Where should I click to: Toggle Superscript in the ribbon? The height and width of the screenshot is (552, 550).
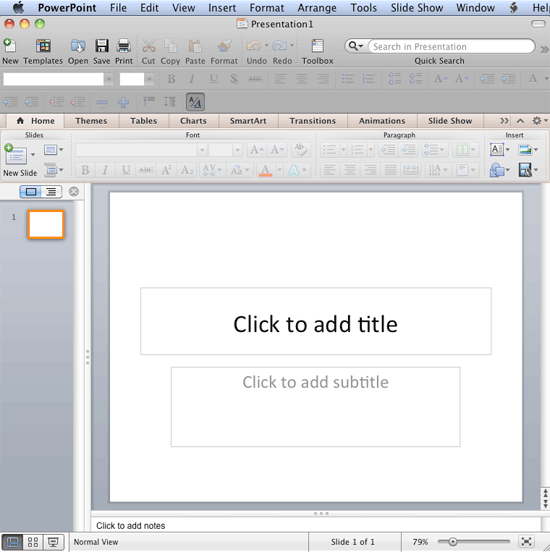point(166,170)
